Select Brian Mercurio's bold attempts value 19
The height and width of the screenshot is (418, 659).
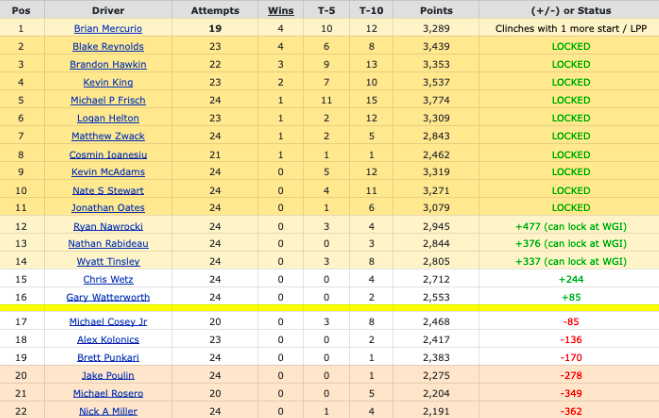215,29
